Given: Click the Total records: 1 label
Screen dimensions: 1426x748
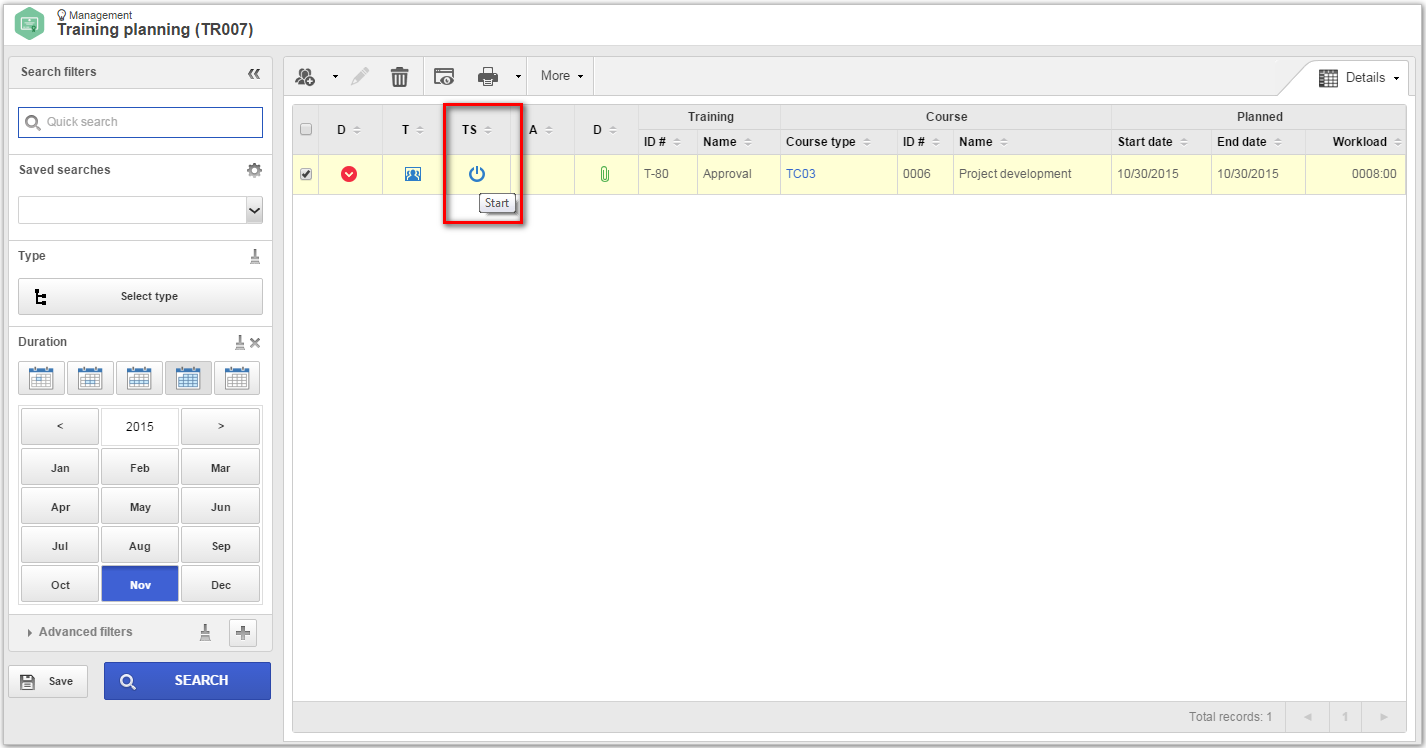Looking at the screenshot, I should tap(1230, 716).
